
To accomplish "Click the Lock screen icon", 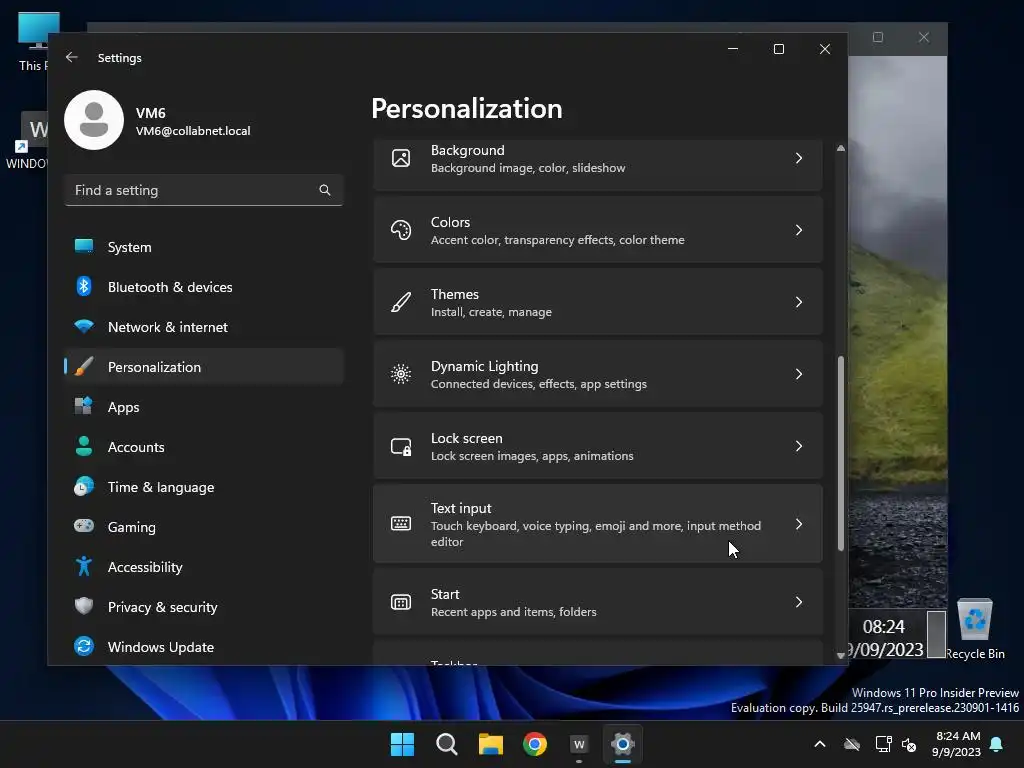I will (401, 447).
